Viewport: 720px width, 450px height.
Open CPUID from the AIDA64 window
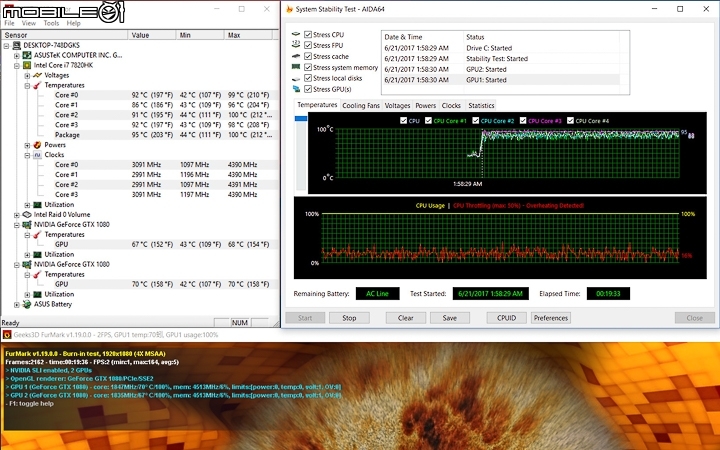click(506, 318)
